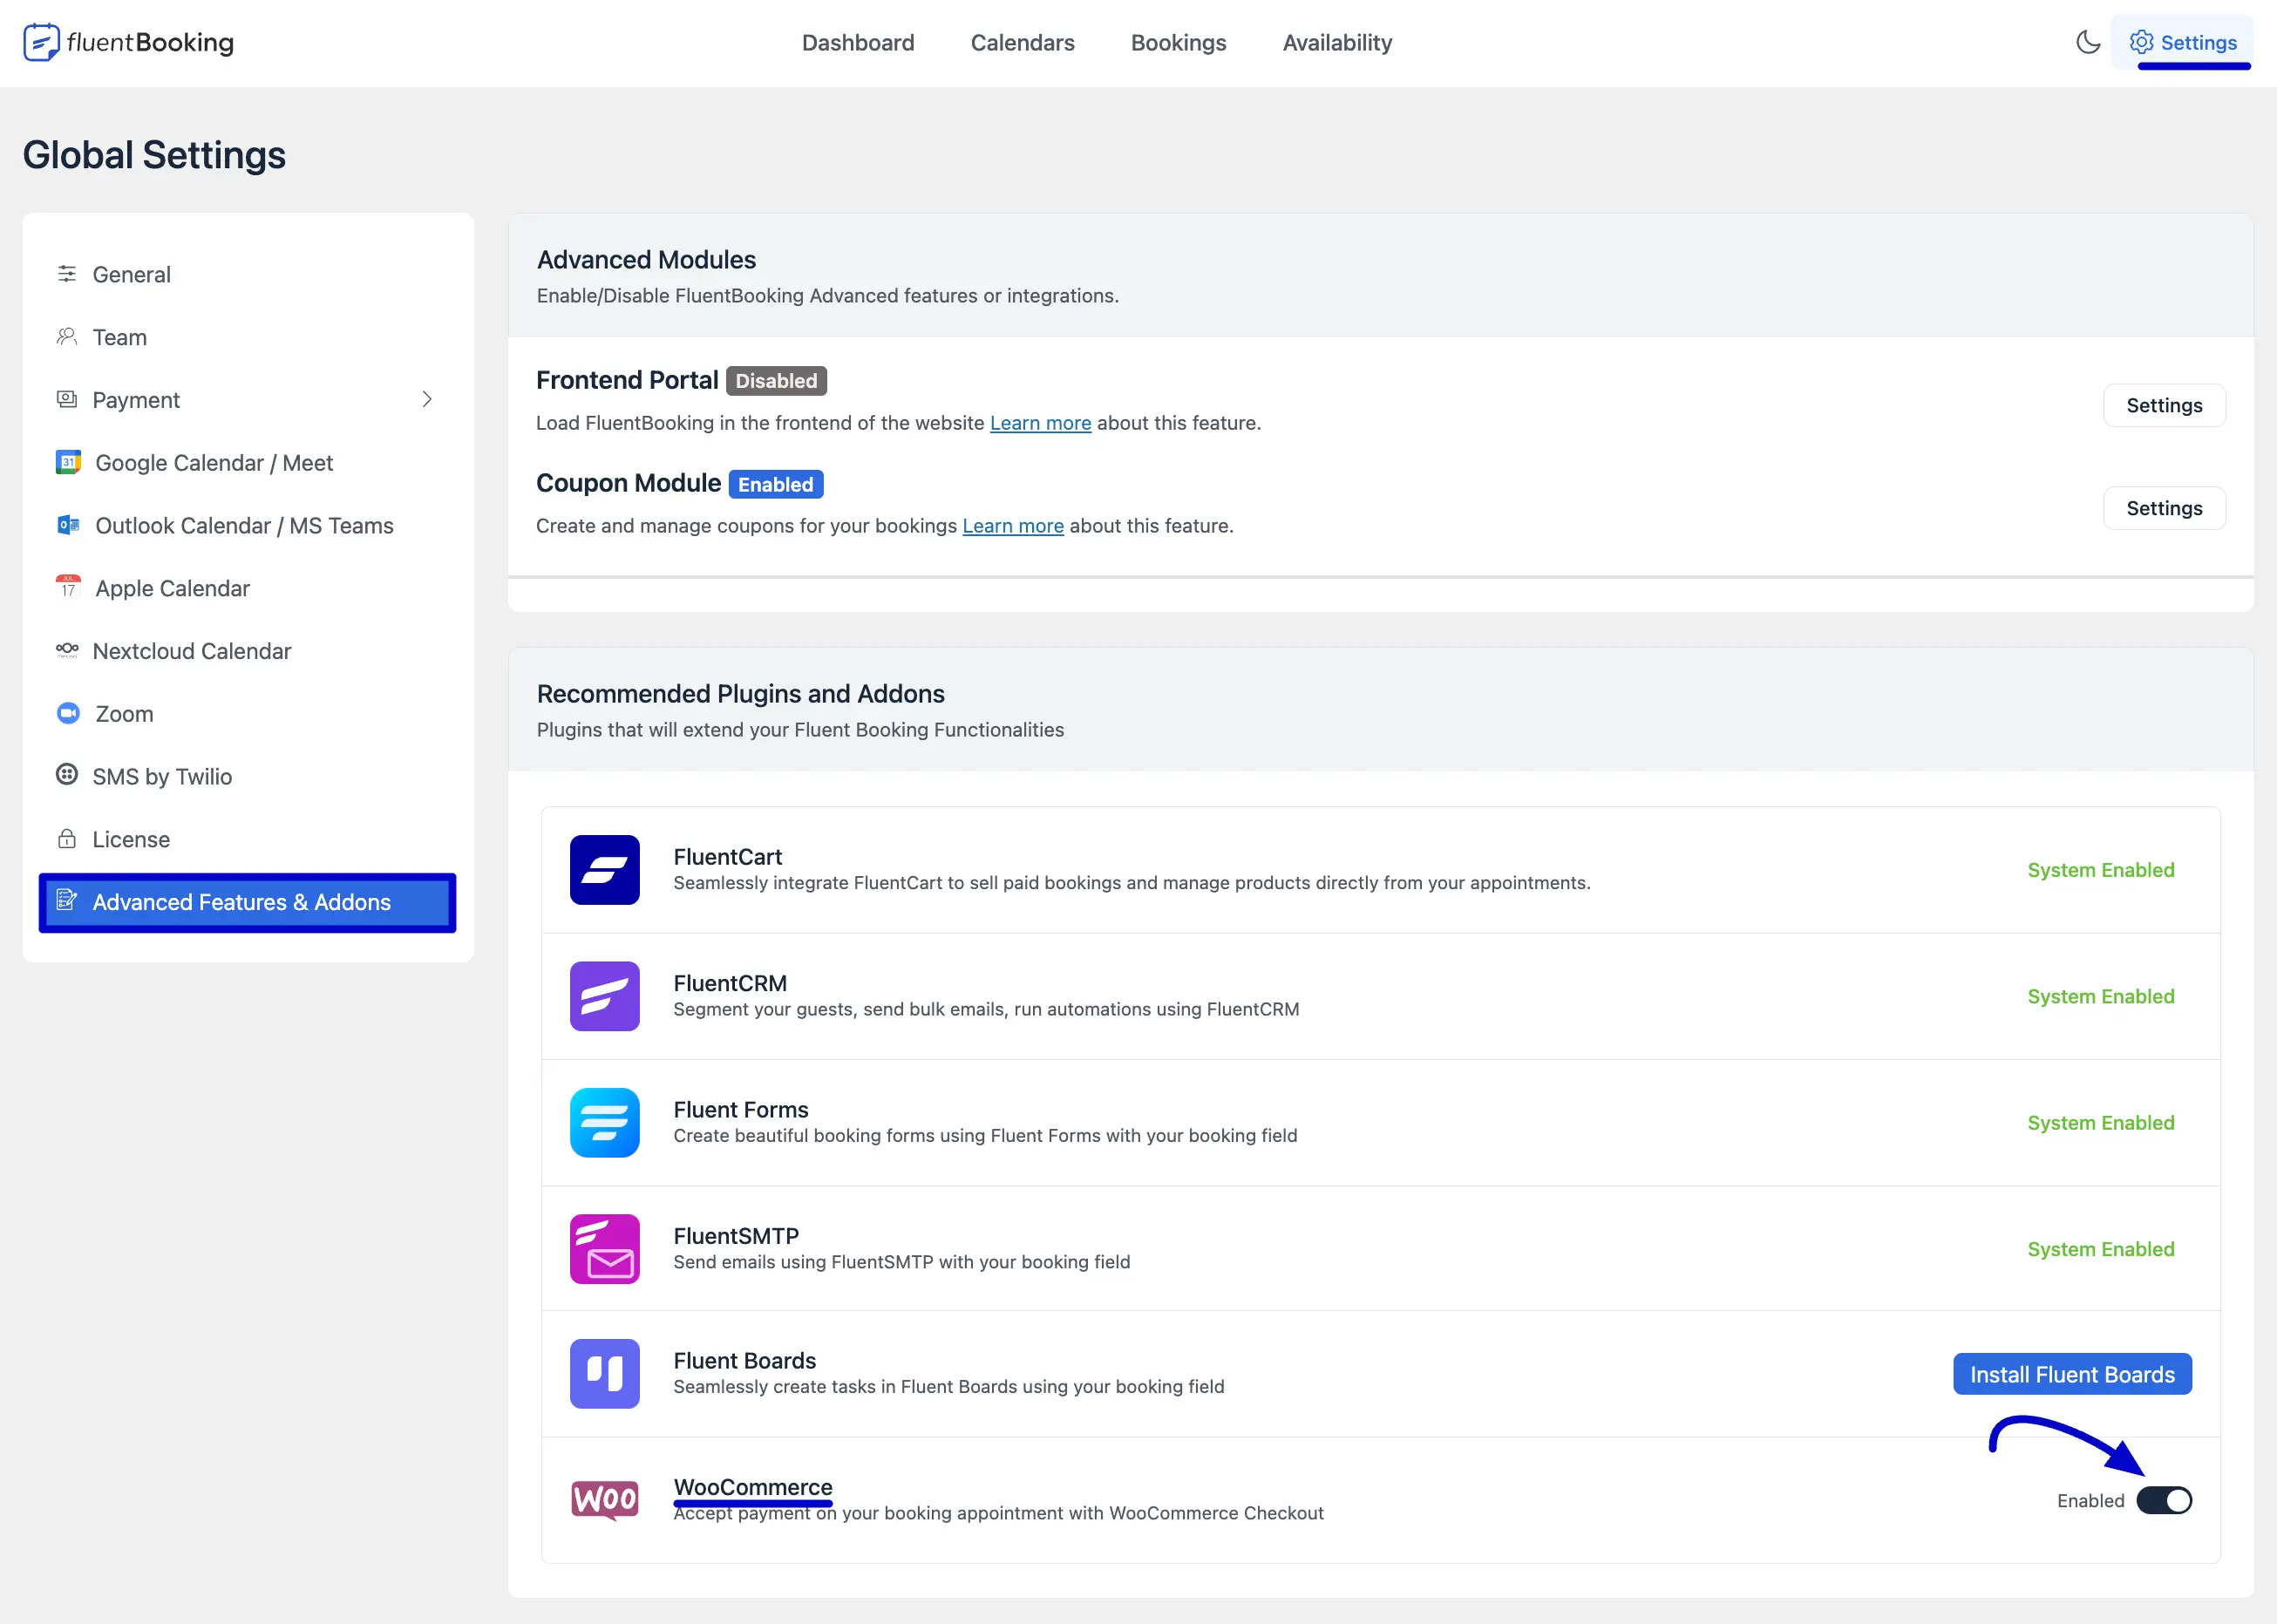
Task: Click the Coupon Module Enabled badge
Action: click(x=775, y=484)
